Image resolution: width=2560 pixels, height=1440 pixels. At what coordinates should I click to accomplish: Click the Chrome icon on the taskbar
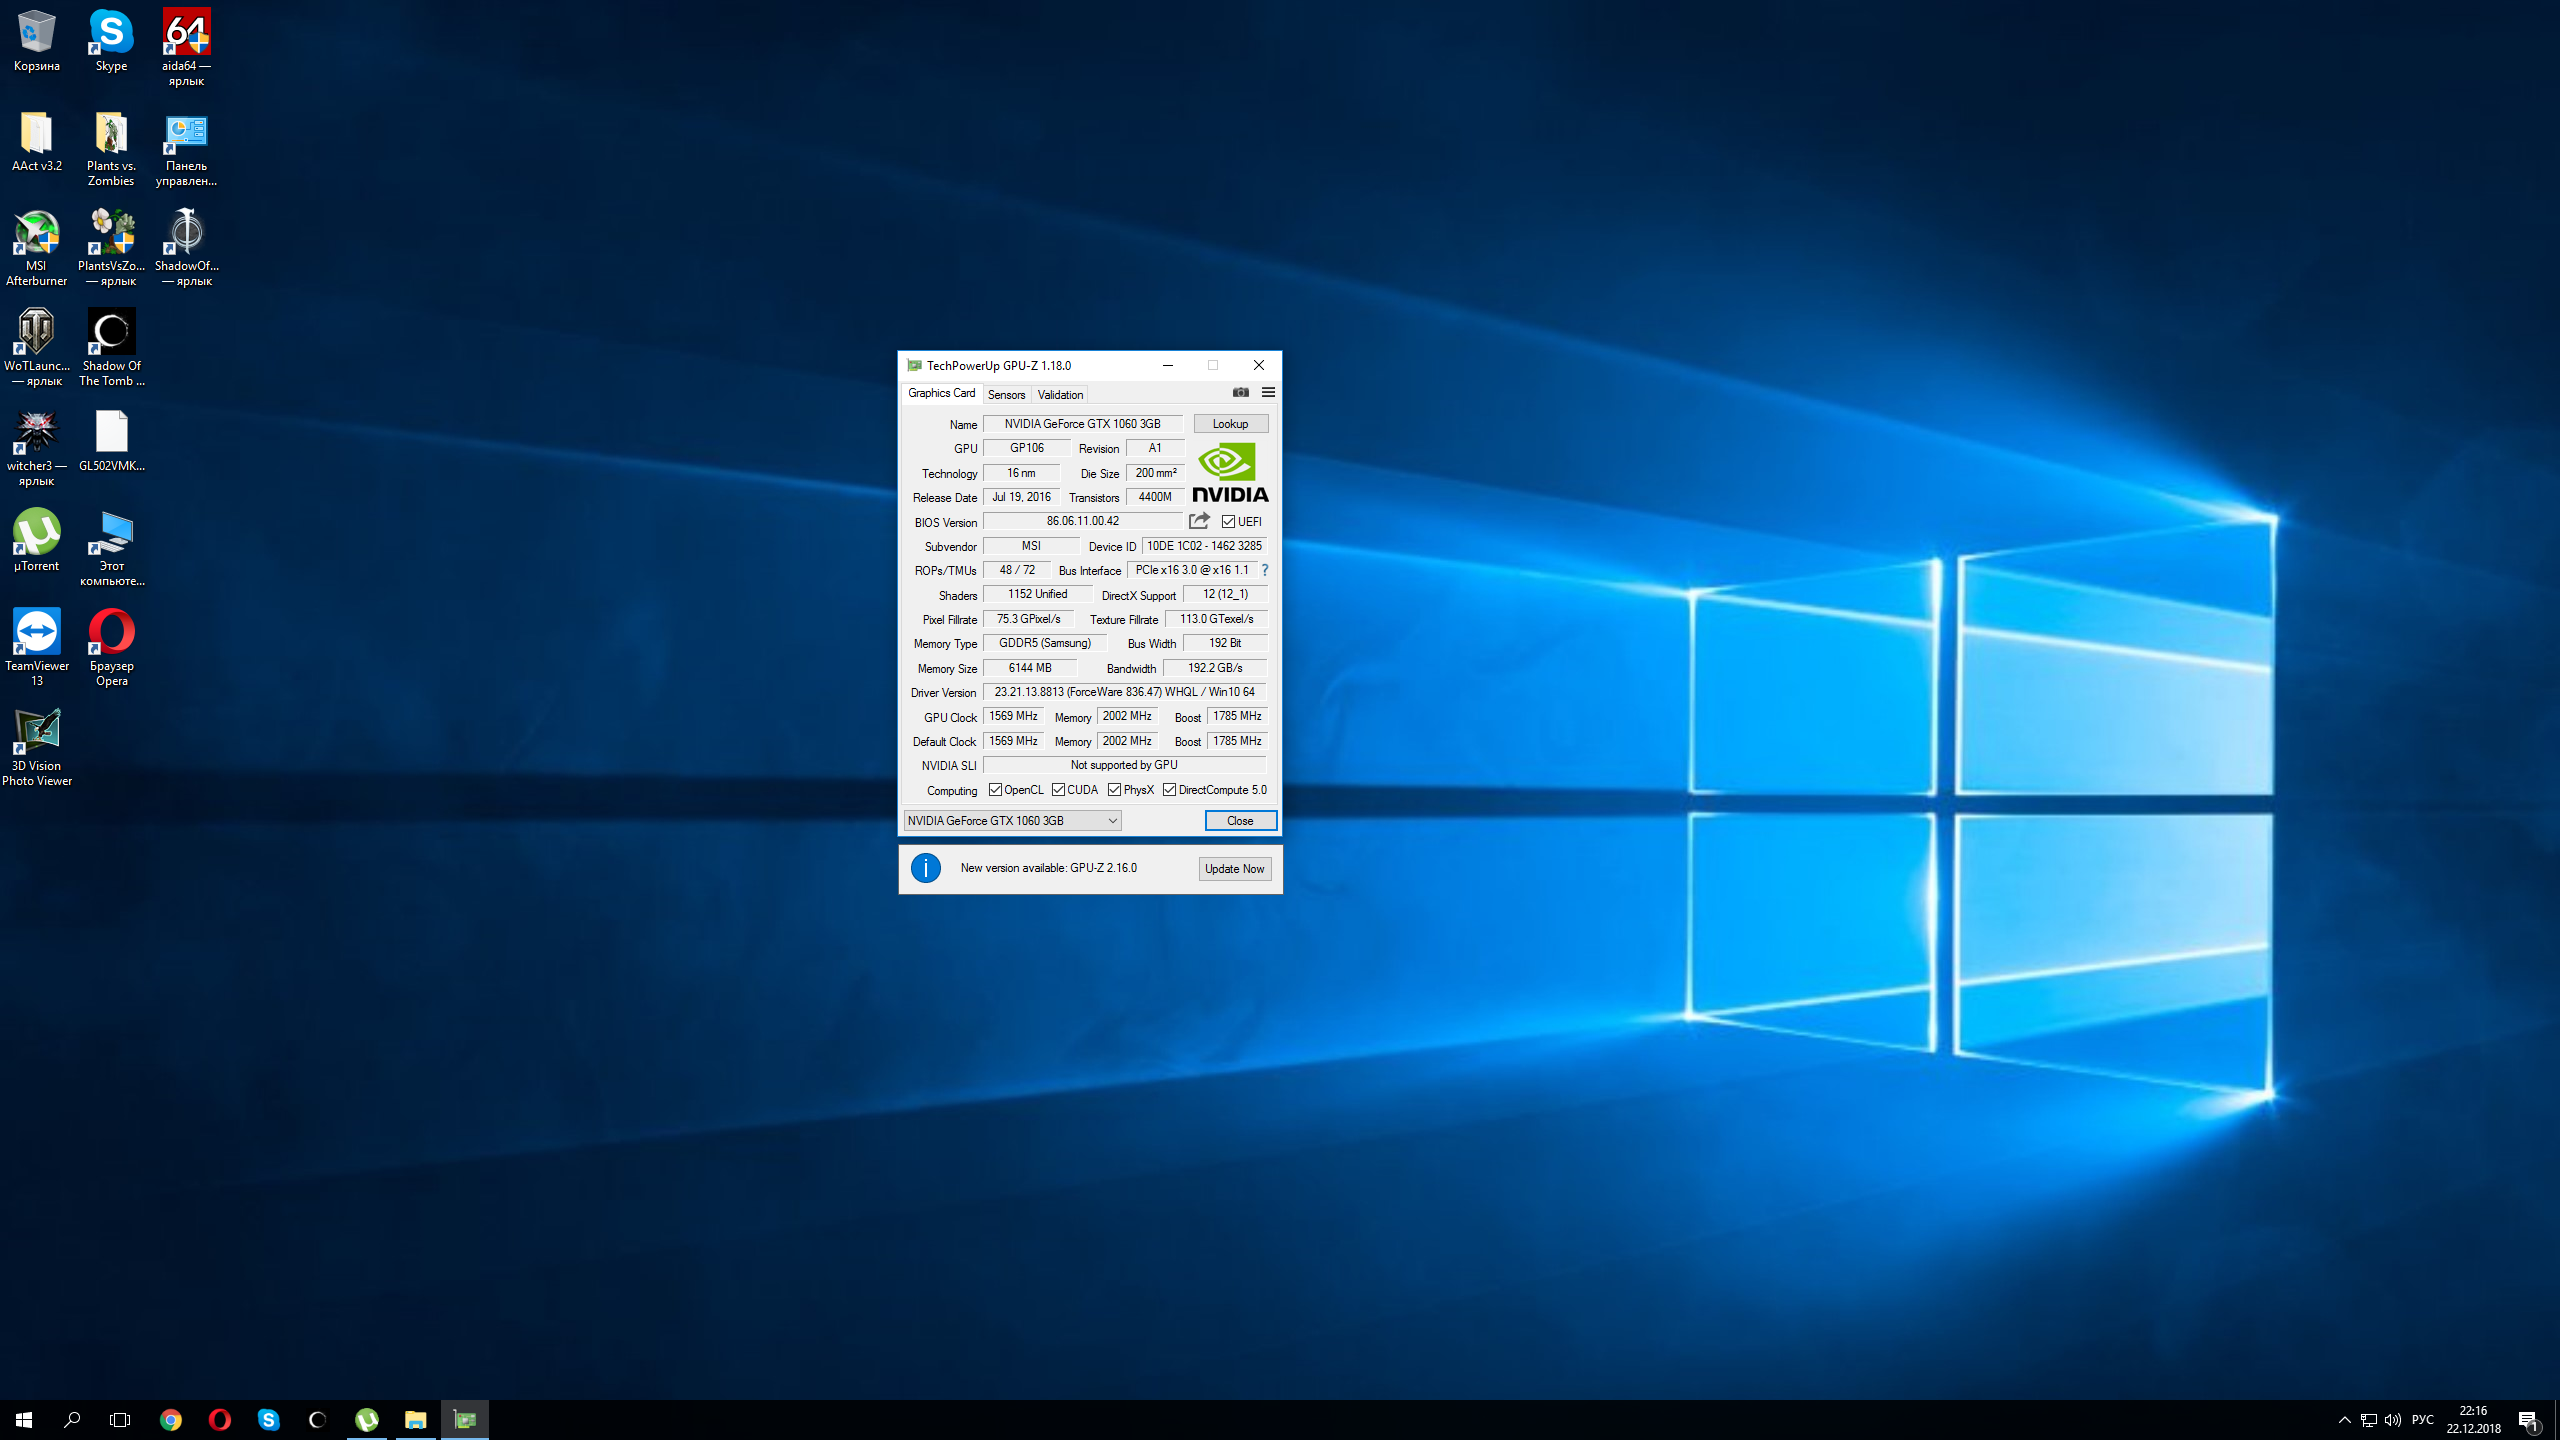coord(171,1419)
